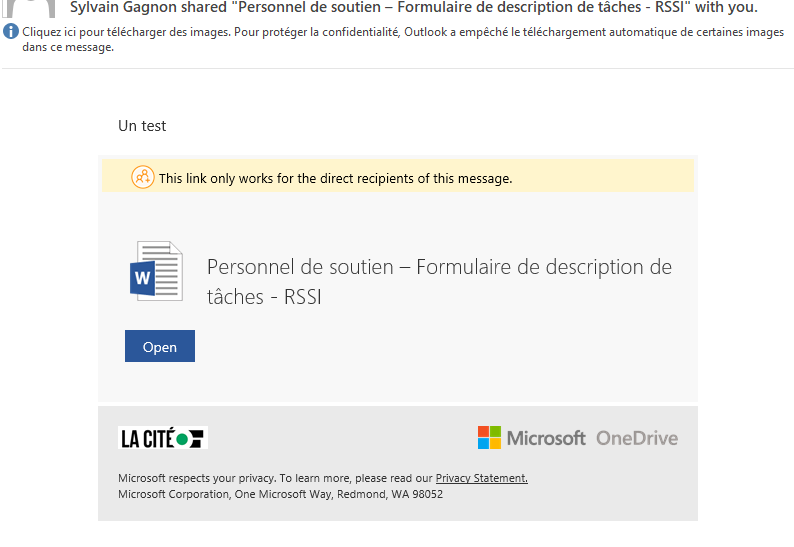Click the 'Un test' message text
The width and height of the screenshot is (794, 547).
(x=142, y=126)
